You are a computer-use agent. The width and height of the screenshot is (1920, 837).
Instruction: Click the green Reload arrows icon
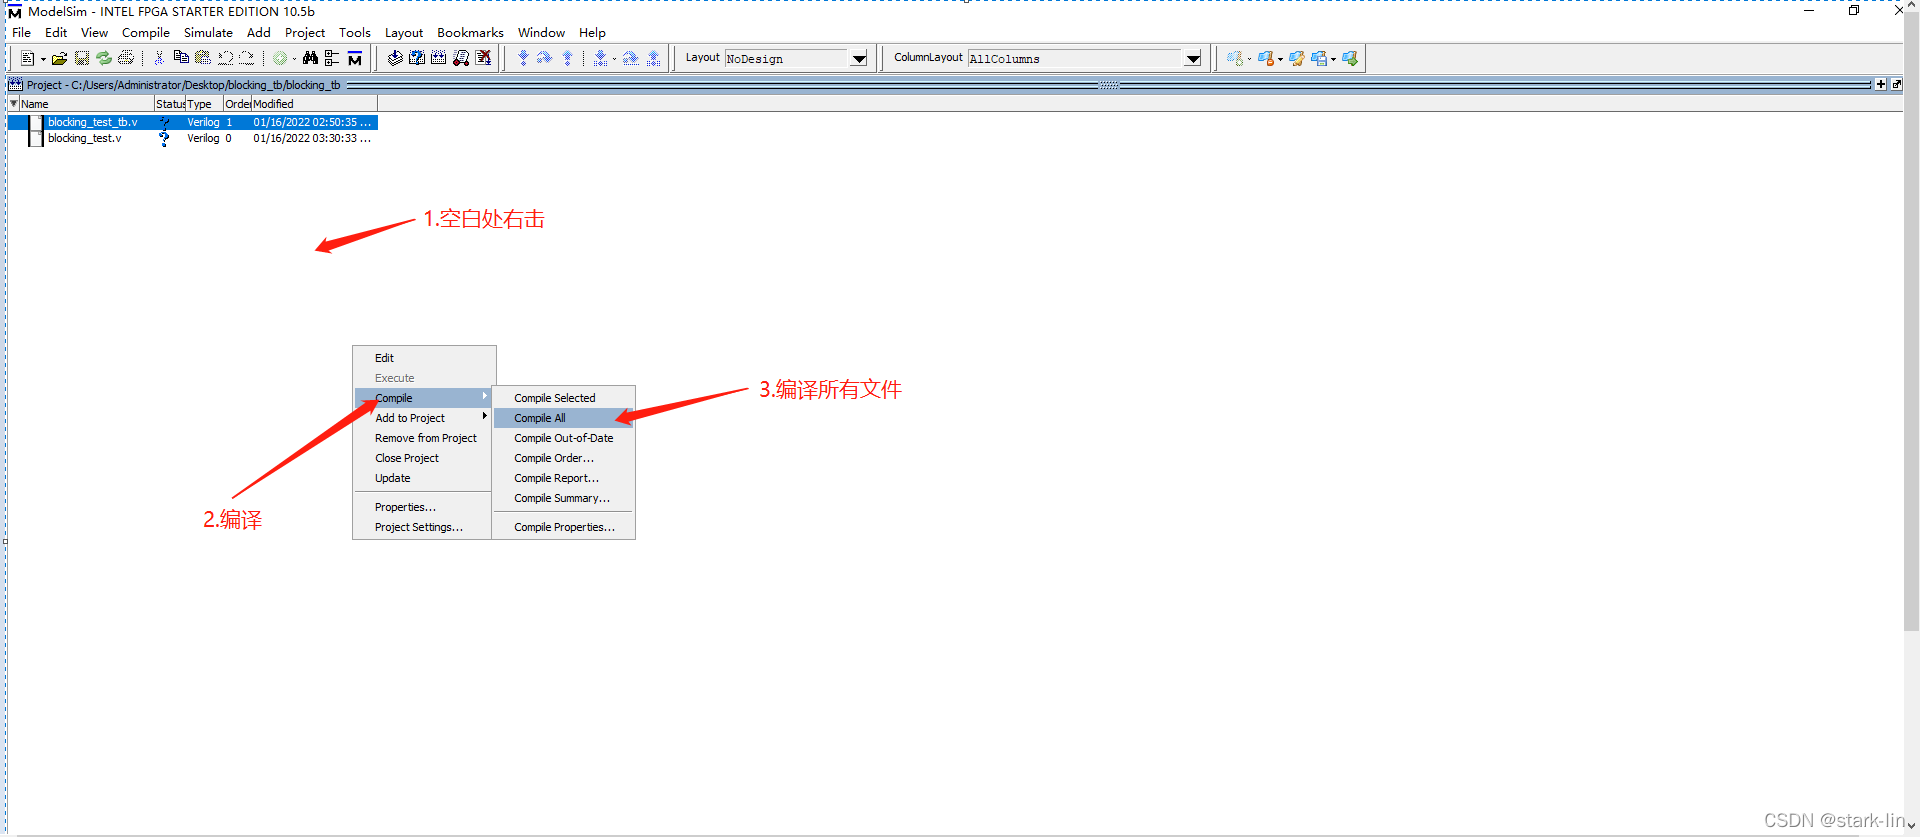point(104,58)
